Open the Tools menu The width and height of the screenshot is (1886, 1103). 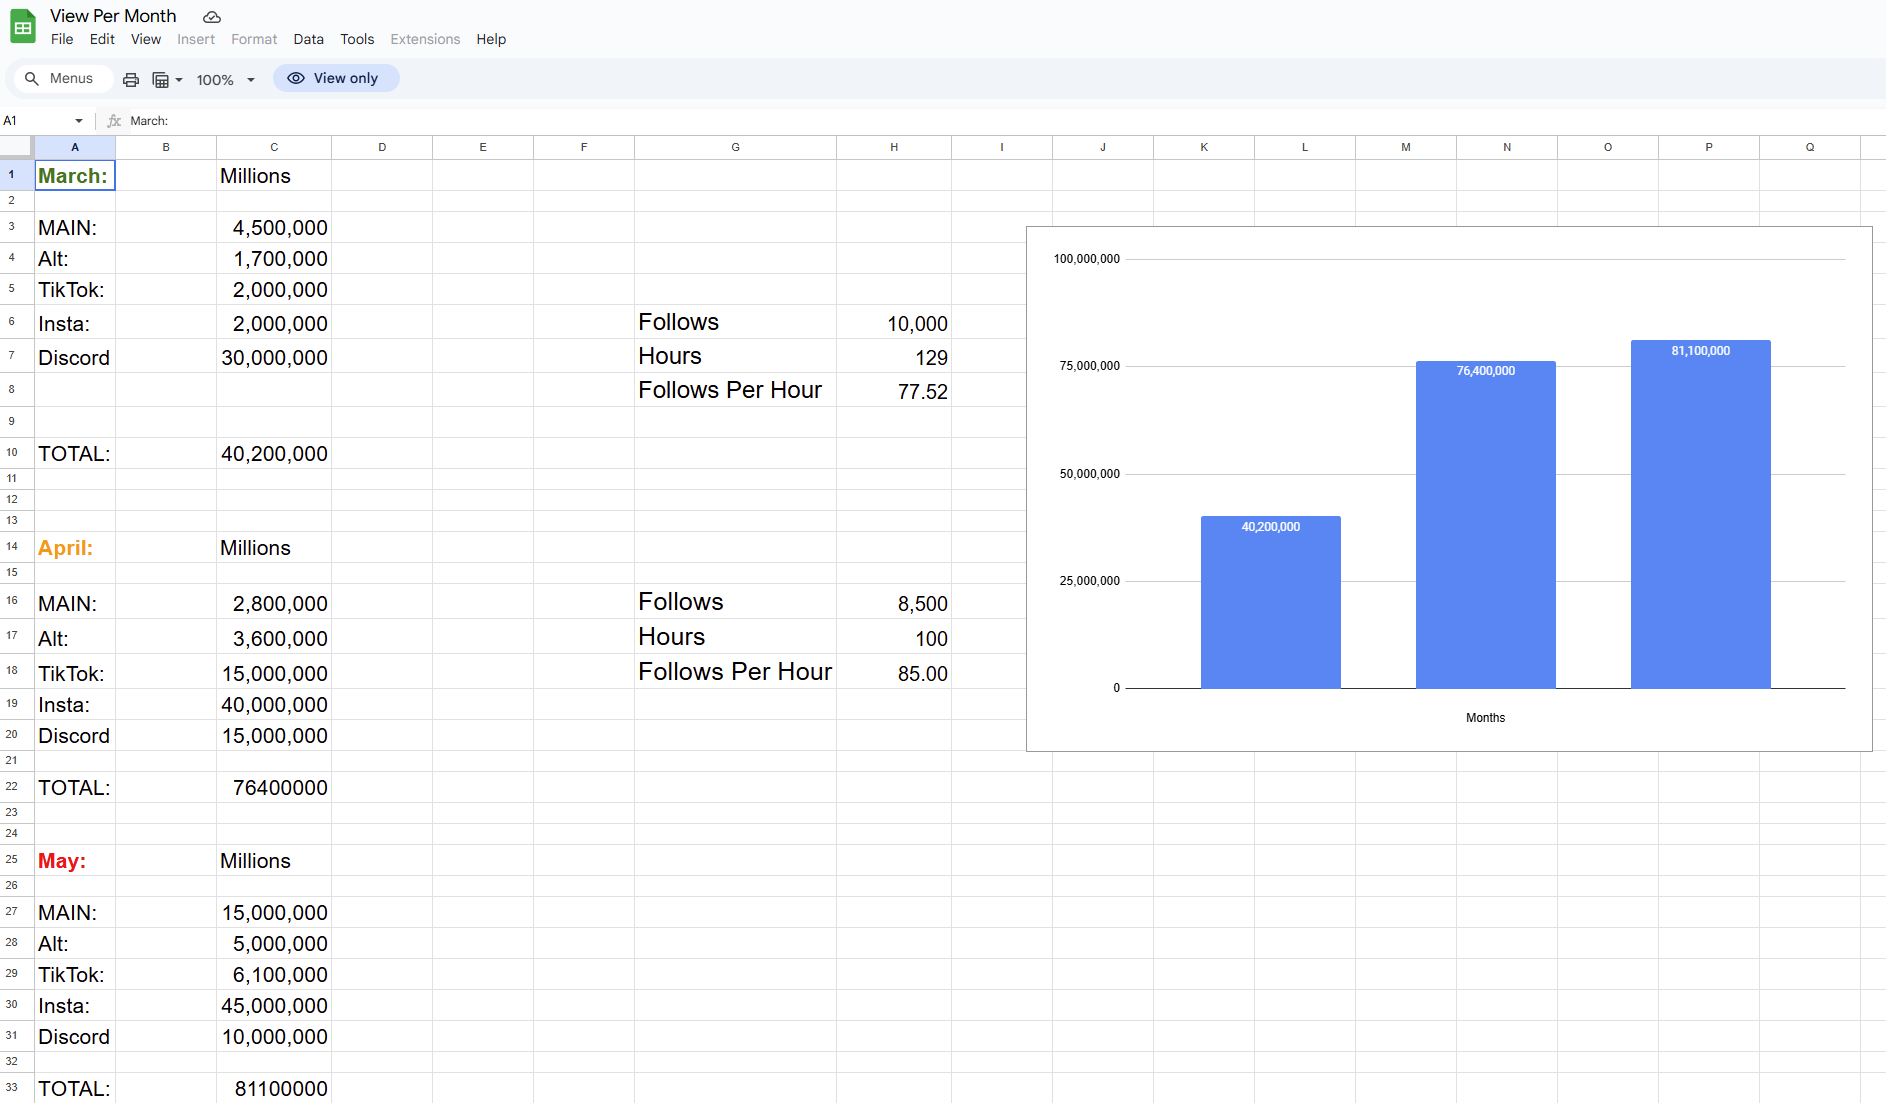(x=357, y=39)
